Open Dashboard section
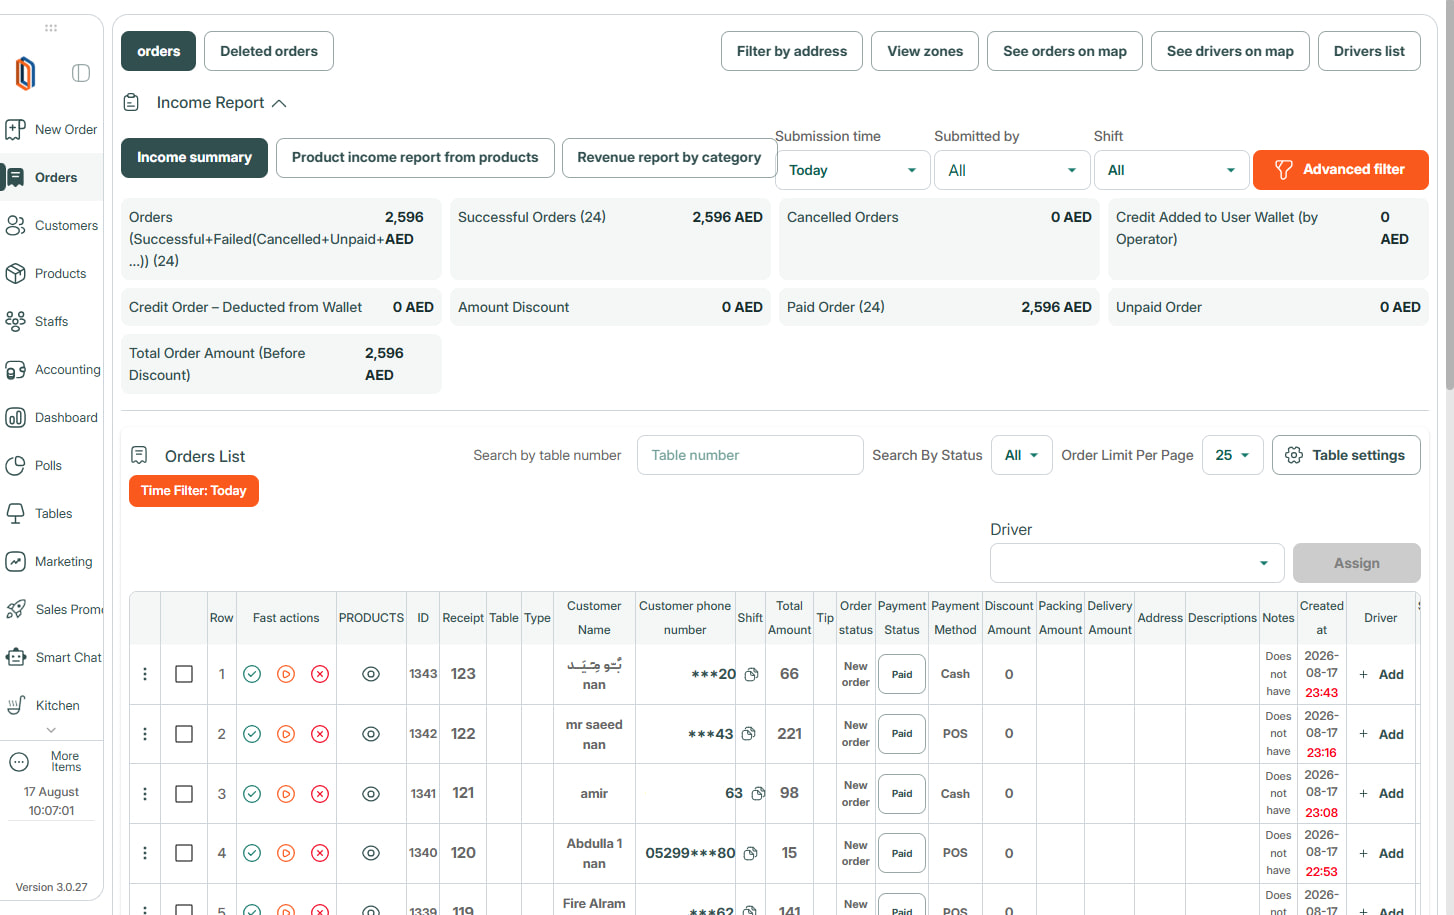Viewport: 1454px width, 915px height. point(52,417)
